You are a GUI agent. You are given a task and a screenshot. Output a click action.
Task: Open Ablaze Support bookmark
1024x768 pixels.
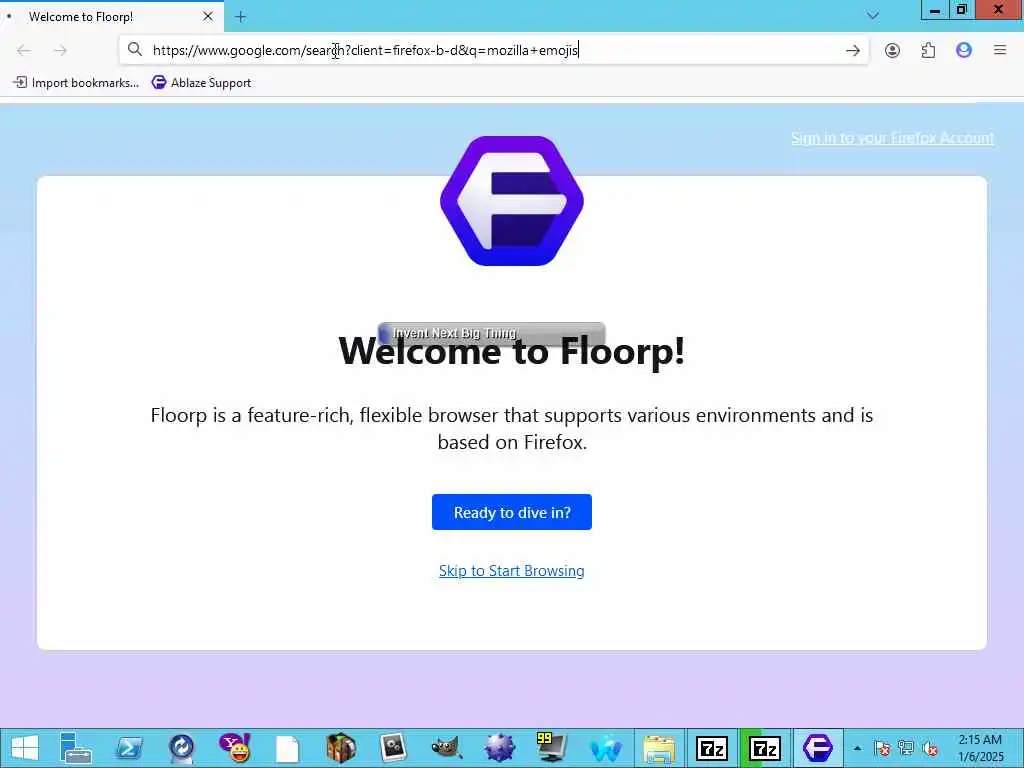click(x=201, y=82)
